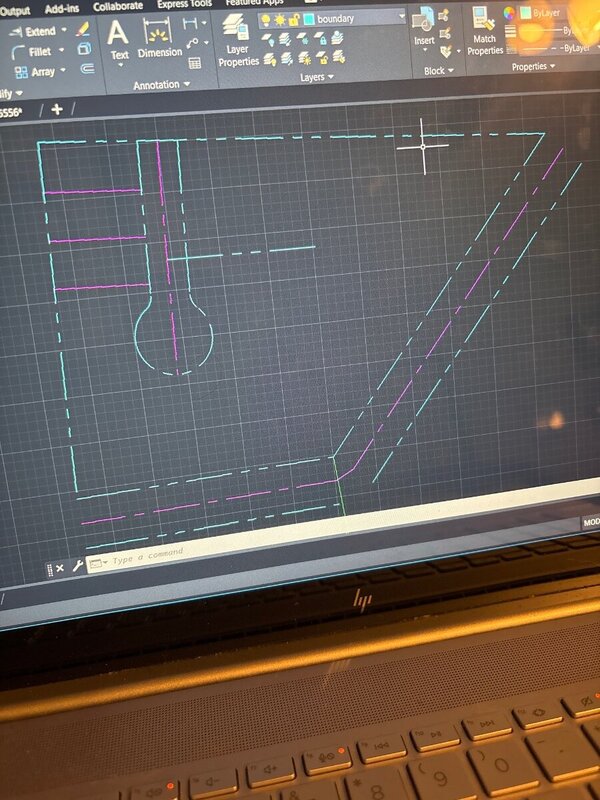The height and width of the screenshot is (800, 600).
Task: Open the Text tool dropdown arrow
Action: (x=120, y=65)
